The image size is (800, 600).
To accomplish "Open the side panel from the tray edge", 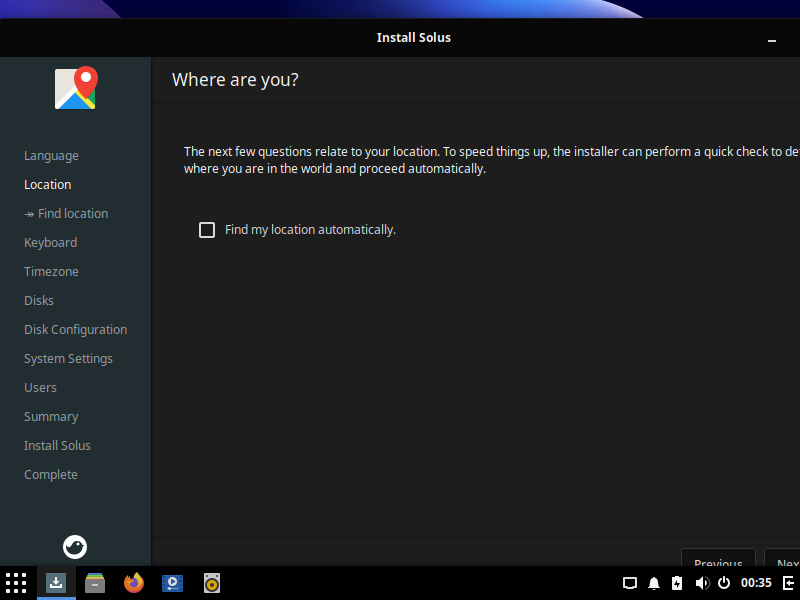I will click(x=789, y=583).
